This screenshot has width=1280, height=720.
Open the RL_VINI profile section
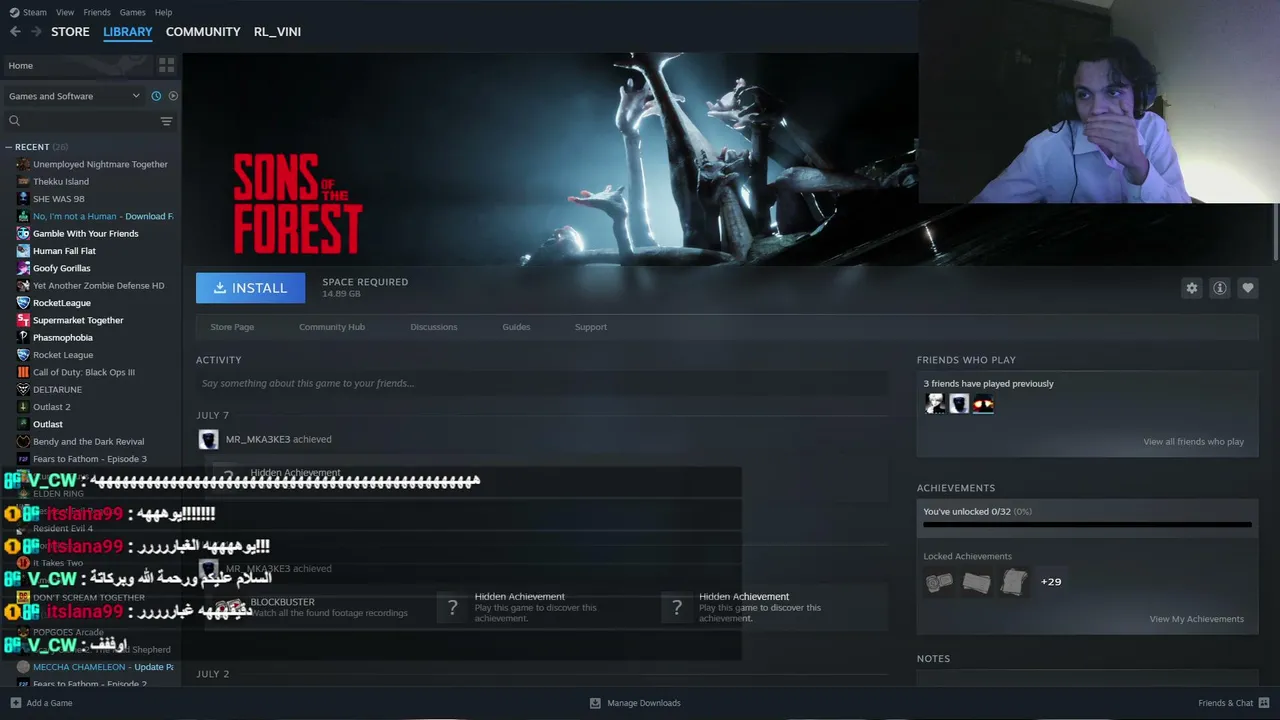click(277, 32)
